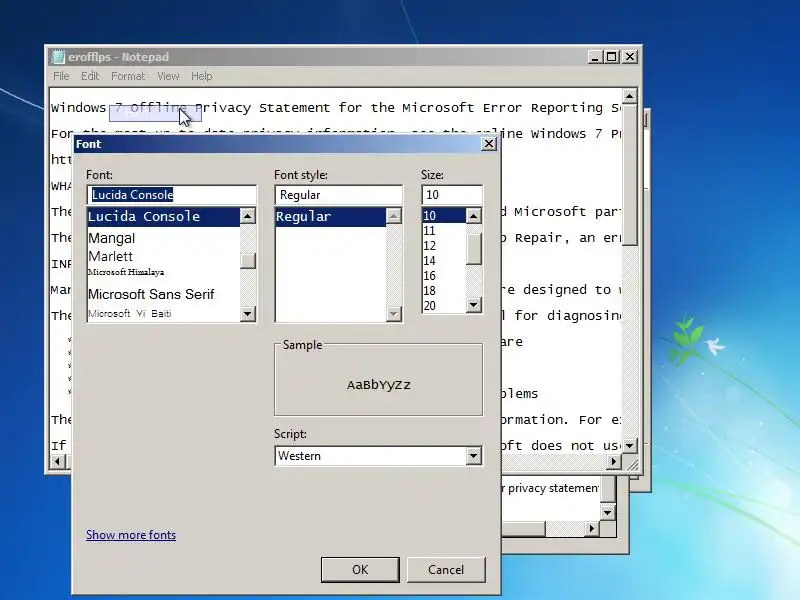
Task: Confirm font choice with OK button
Action: click(360, 569)
